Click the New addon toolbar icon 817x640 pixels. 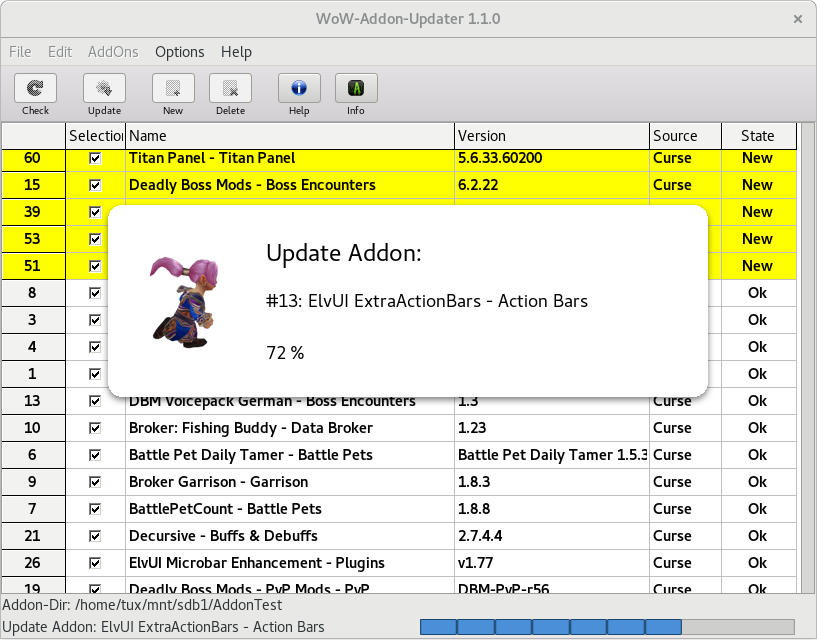click(173, 89)
